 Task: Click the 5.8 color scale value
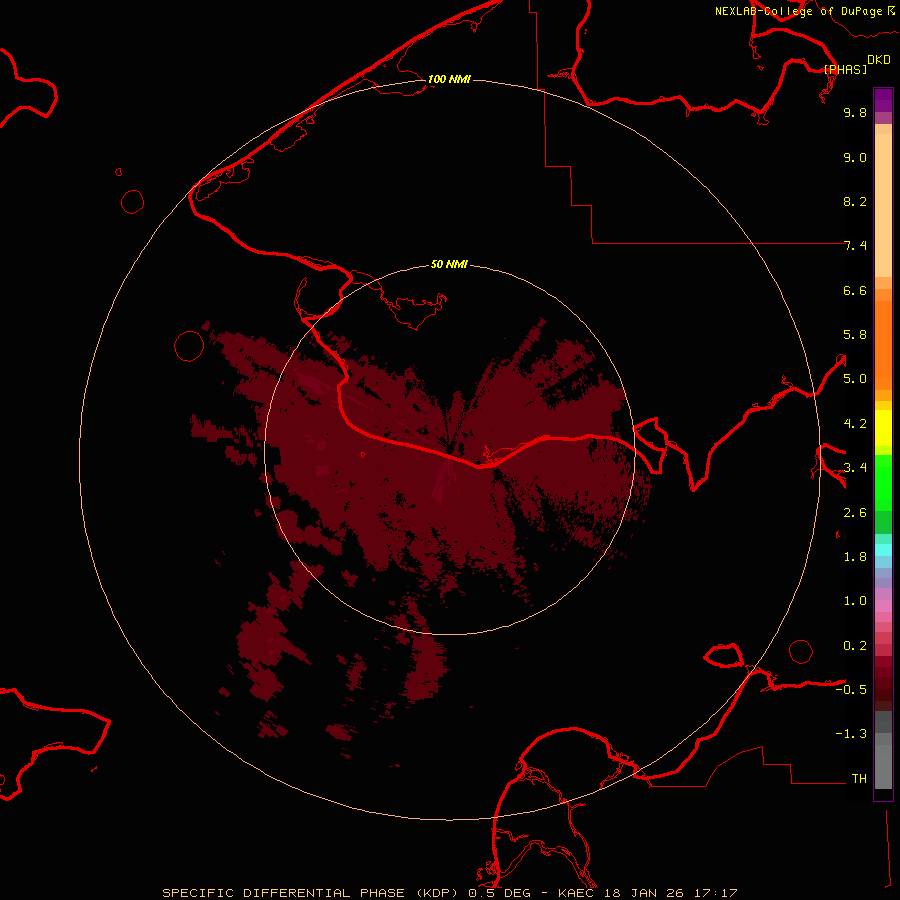855,335
